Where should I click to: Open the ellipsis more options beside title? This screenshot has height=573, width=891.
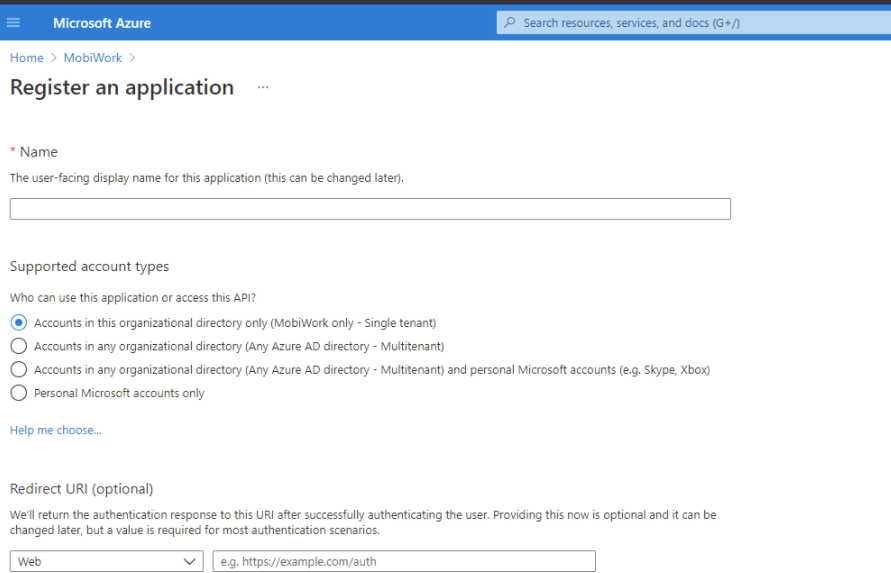263,88
